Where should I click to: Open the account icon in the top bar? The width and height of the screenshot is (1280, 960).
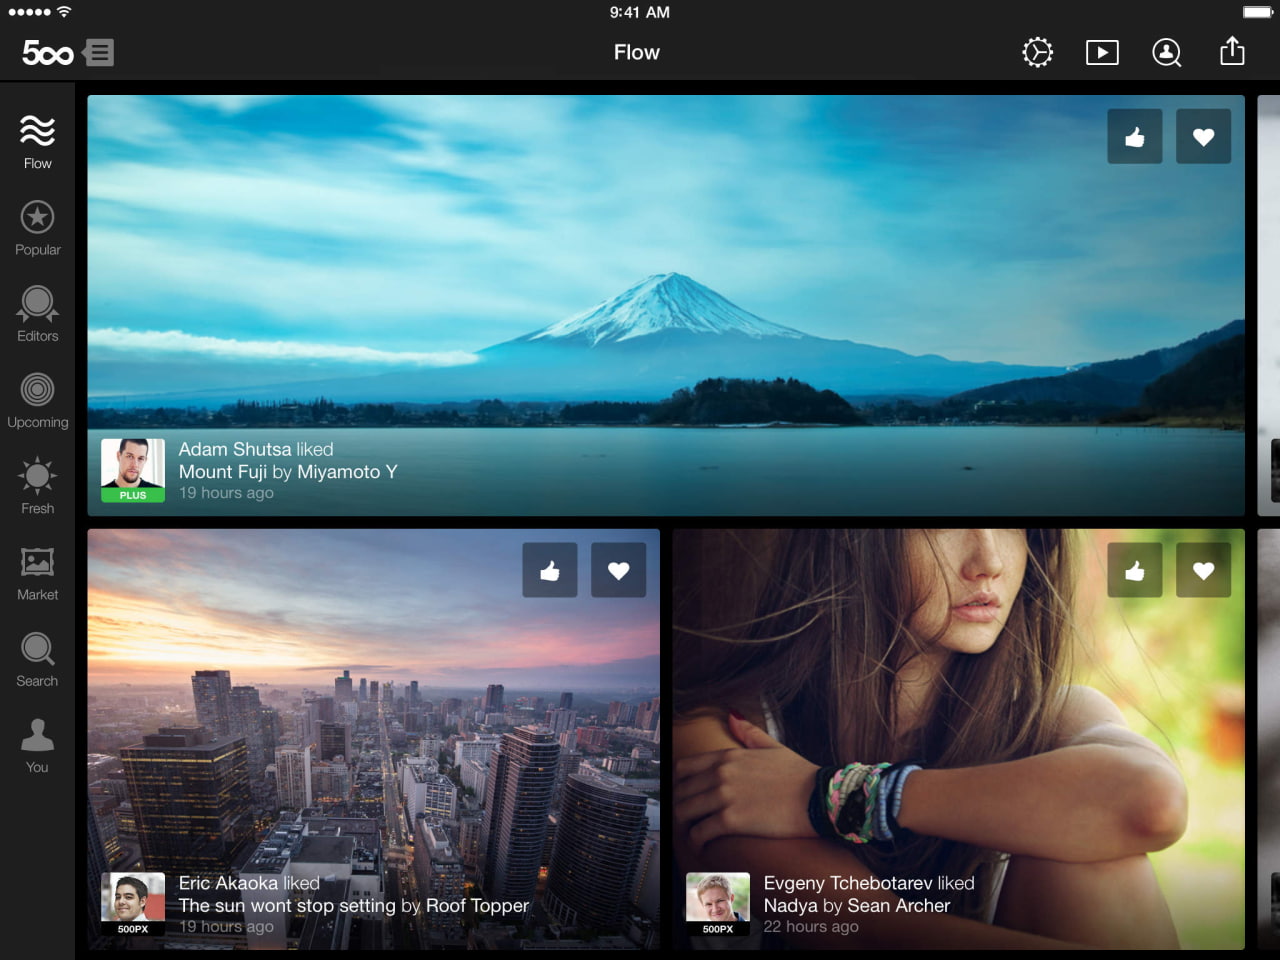pyautogui.click(x=1167, y=52)
